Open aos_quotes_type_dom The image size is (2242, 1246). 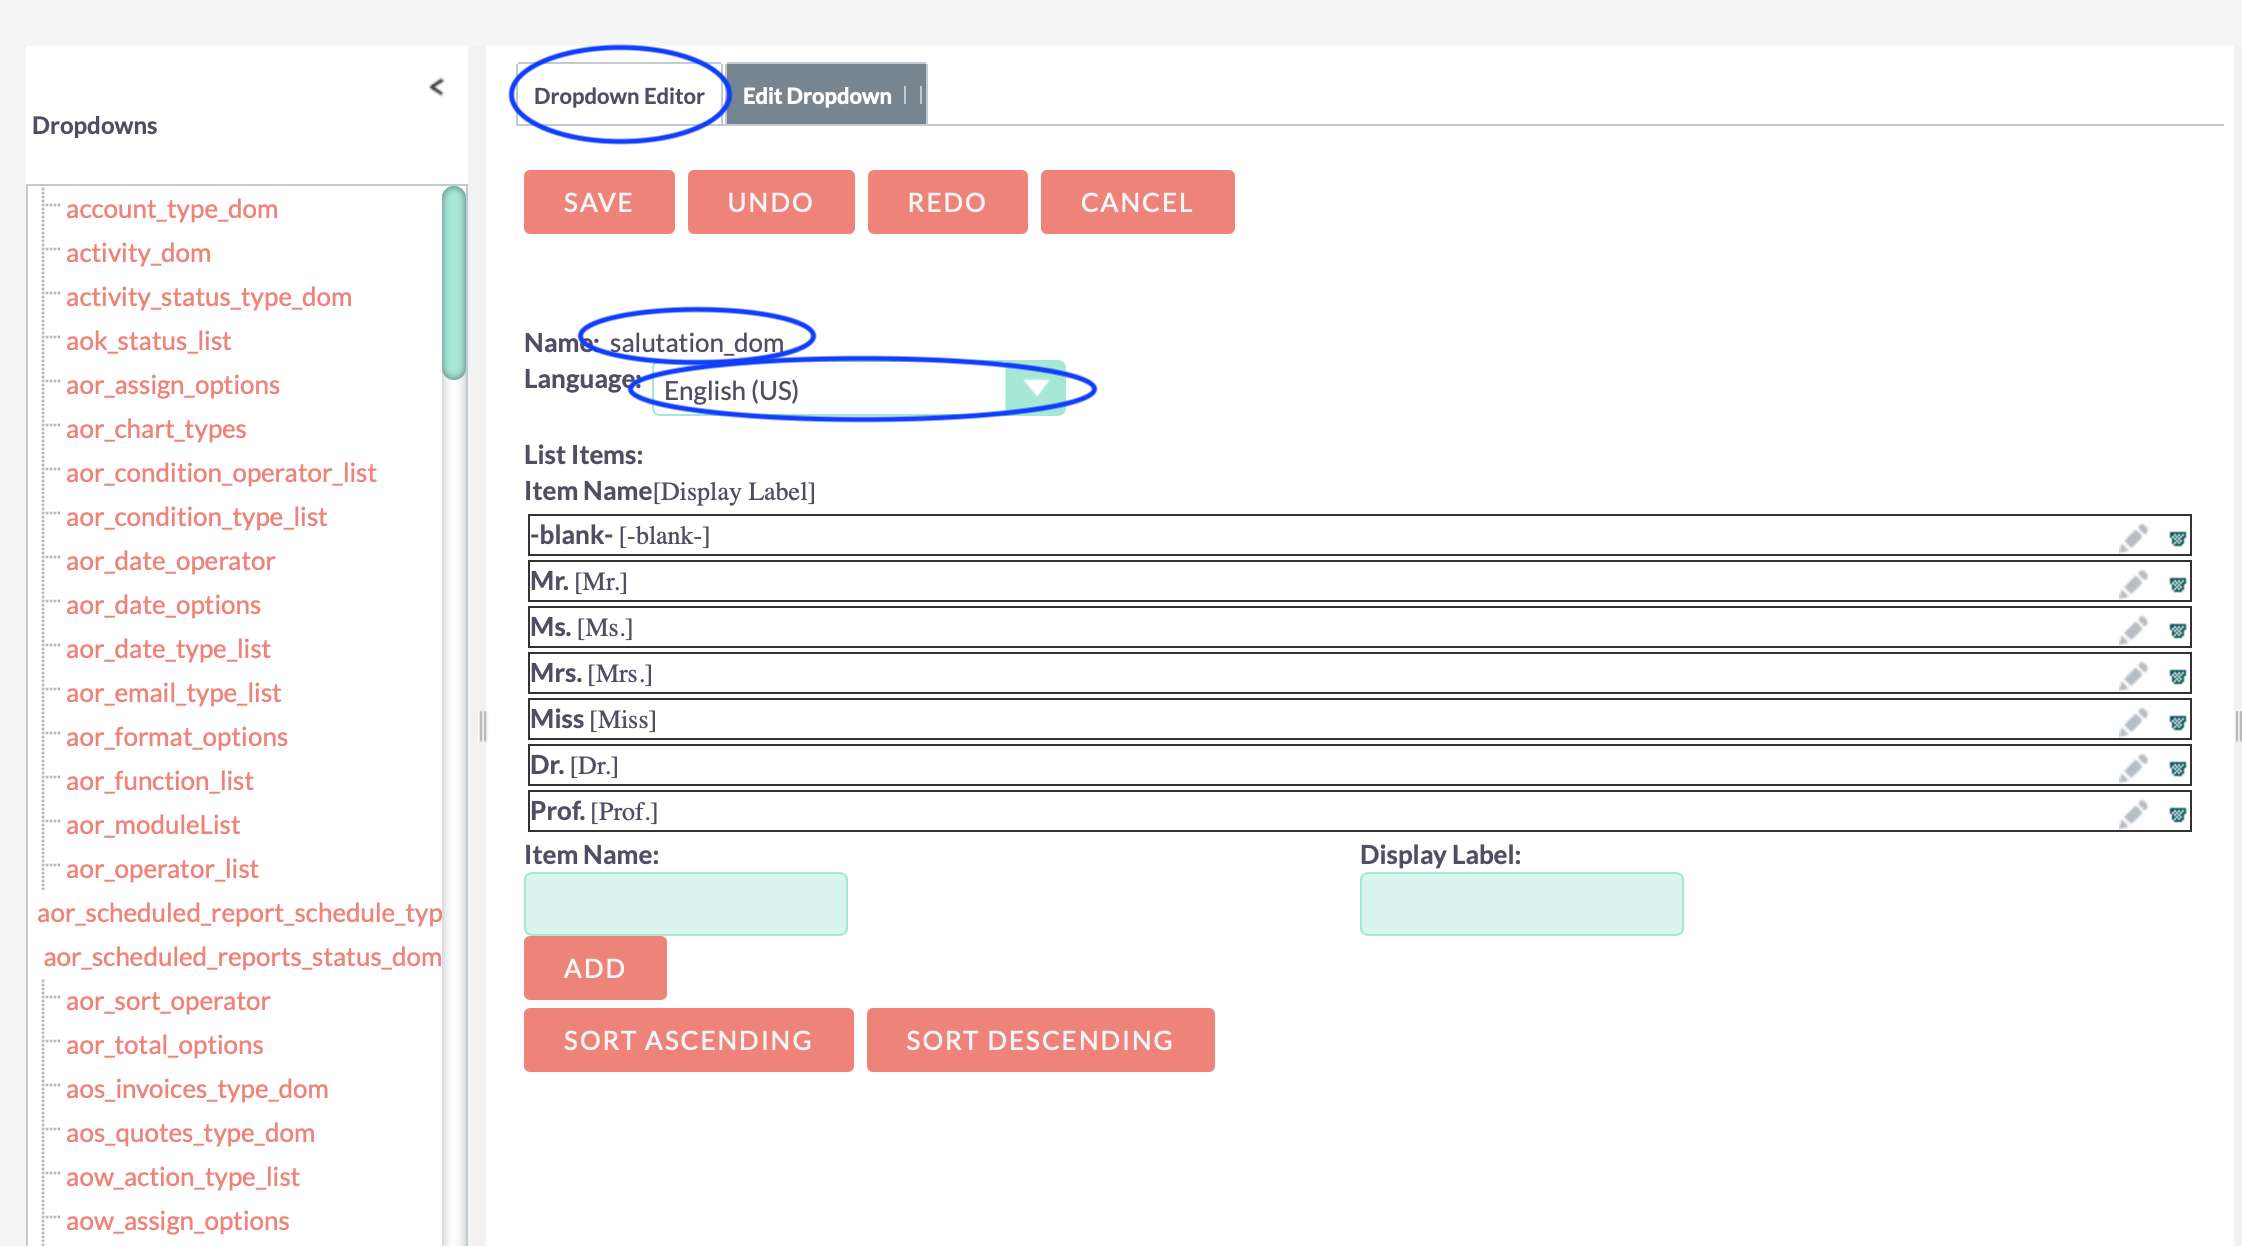pyautogui.click(x=190, y=1133)
